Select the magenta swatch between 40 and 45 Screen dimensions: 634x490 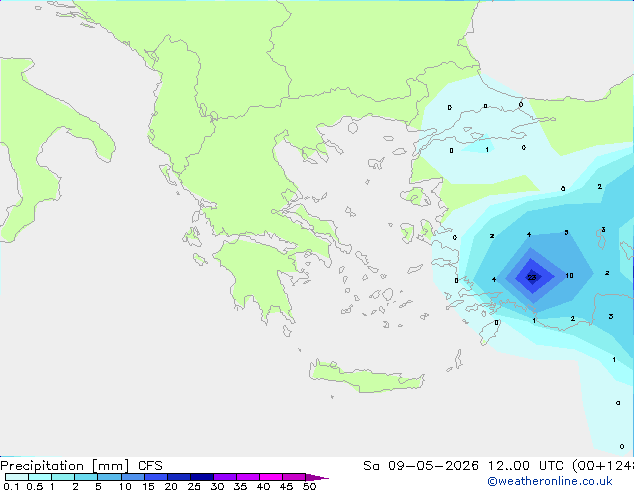[x=271, y=477]
